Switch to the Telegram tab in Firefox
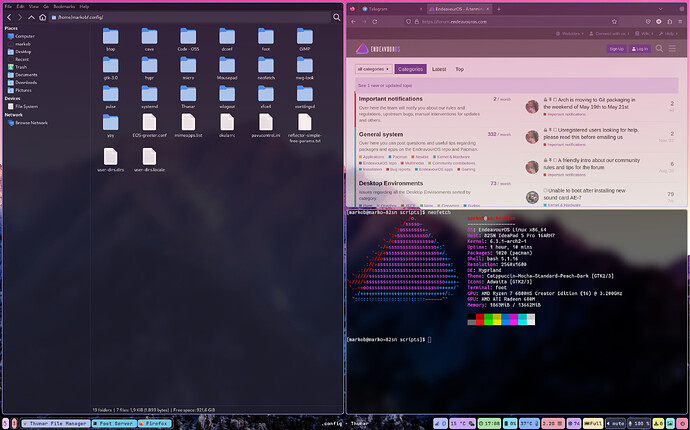This screenshot has width=690, height=430. point(391,9)
